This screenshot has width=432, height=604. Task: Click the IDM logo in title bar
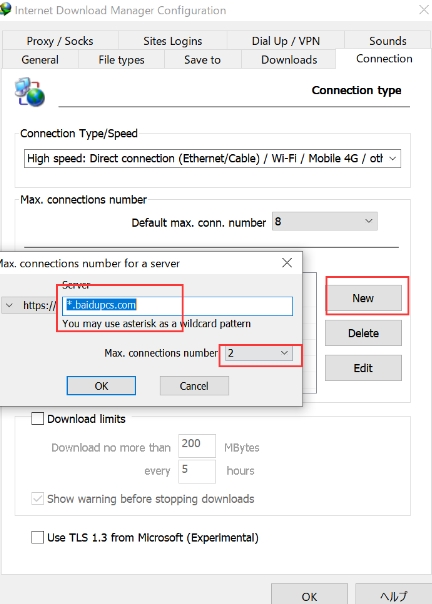pyautogui.click(x=5, y=9)
